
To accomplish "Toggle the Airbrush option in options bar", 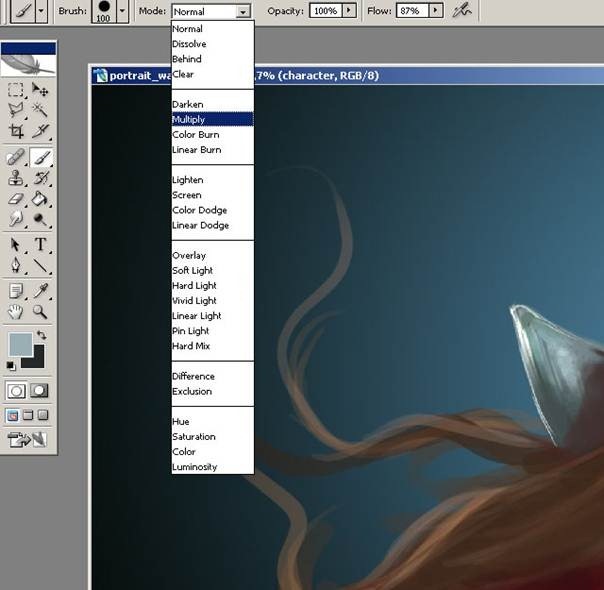I will coord(461,12).
